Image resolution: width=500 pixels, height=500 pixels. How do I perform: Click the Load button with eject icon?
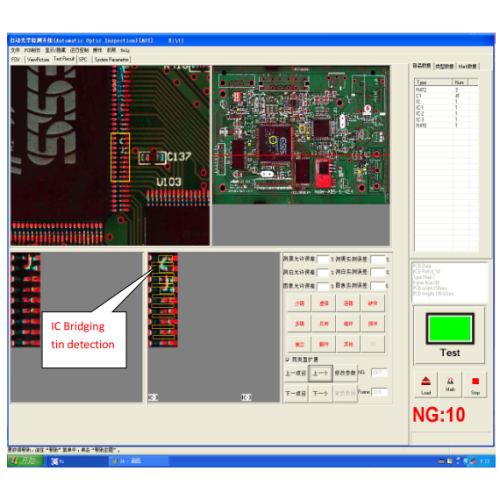(426, 385)
